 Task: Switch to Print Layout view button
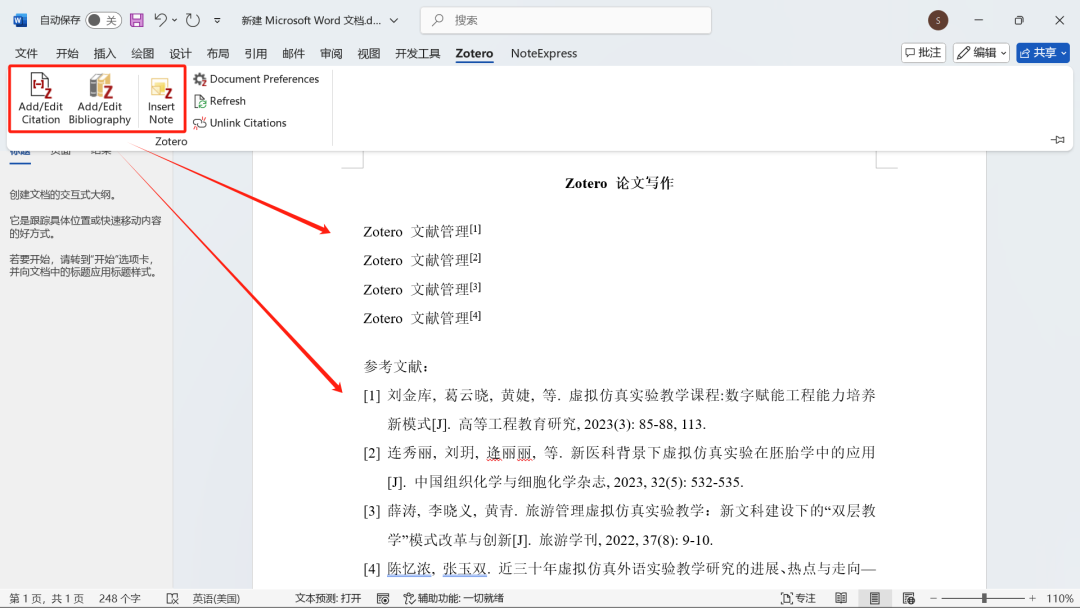(x=875, y=598)
